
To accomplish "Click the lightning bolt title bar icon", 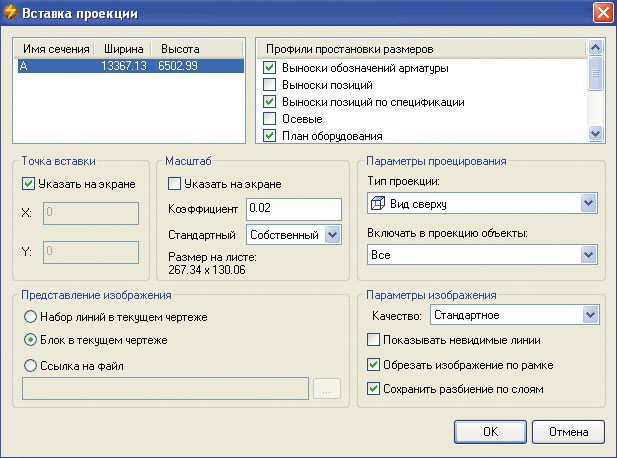I will pos(12,13).
